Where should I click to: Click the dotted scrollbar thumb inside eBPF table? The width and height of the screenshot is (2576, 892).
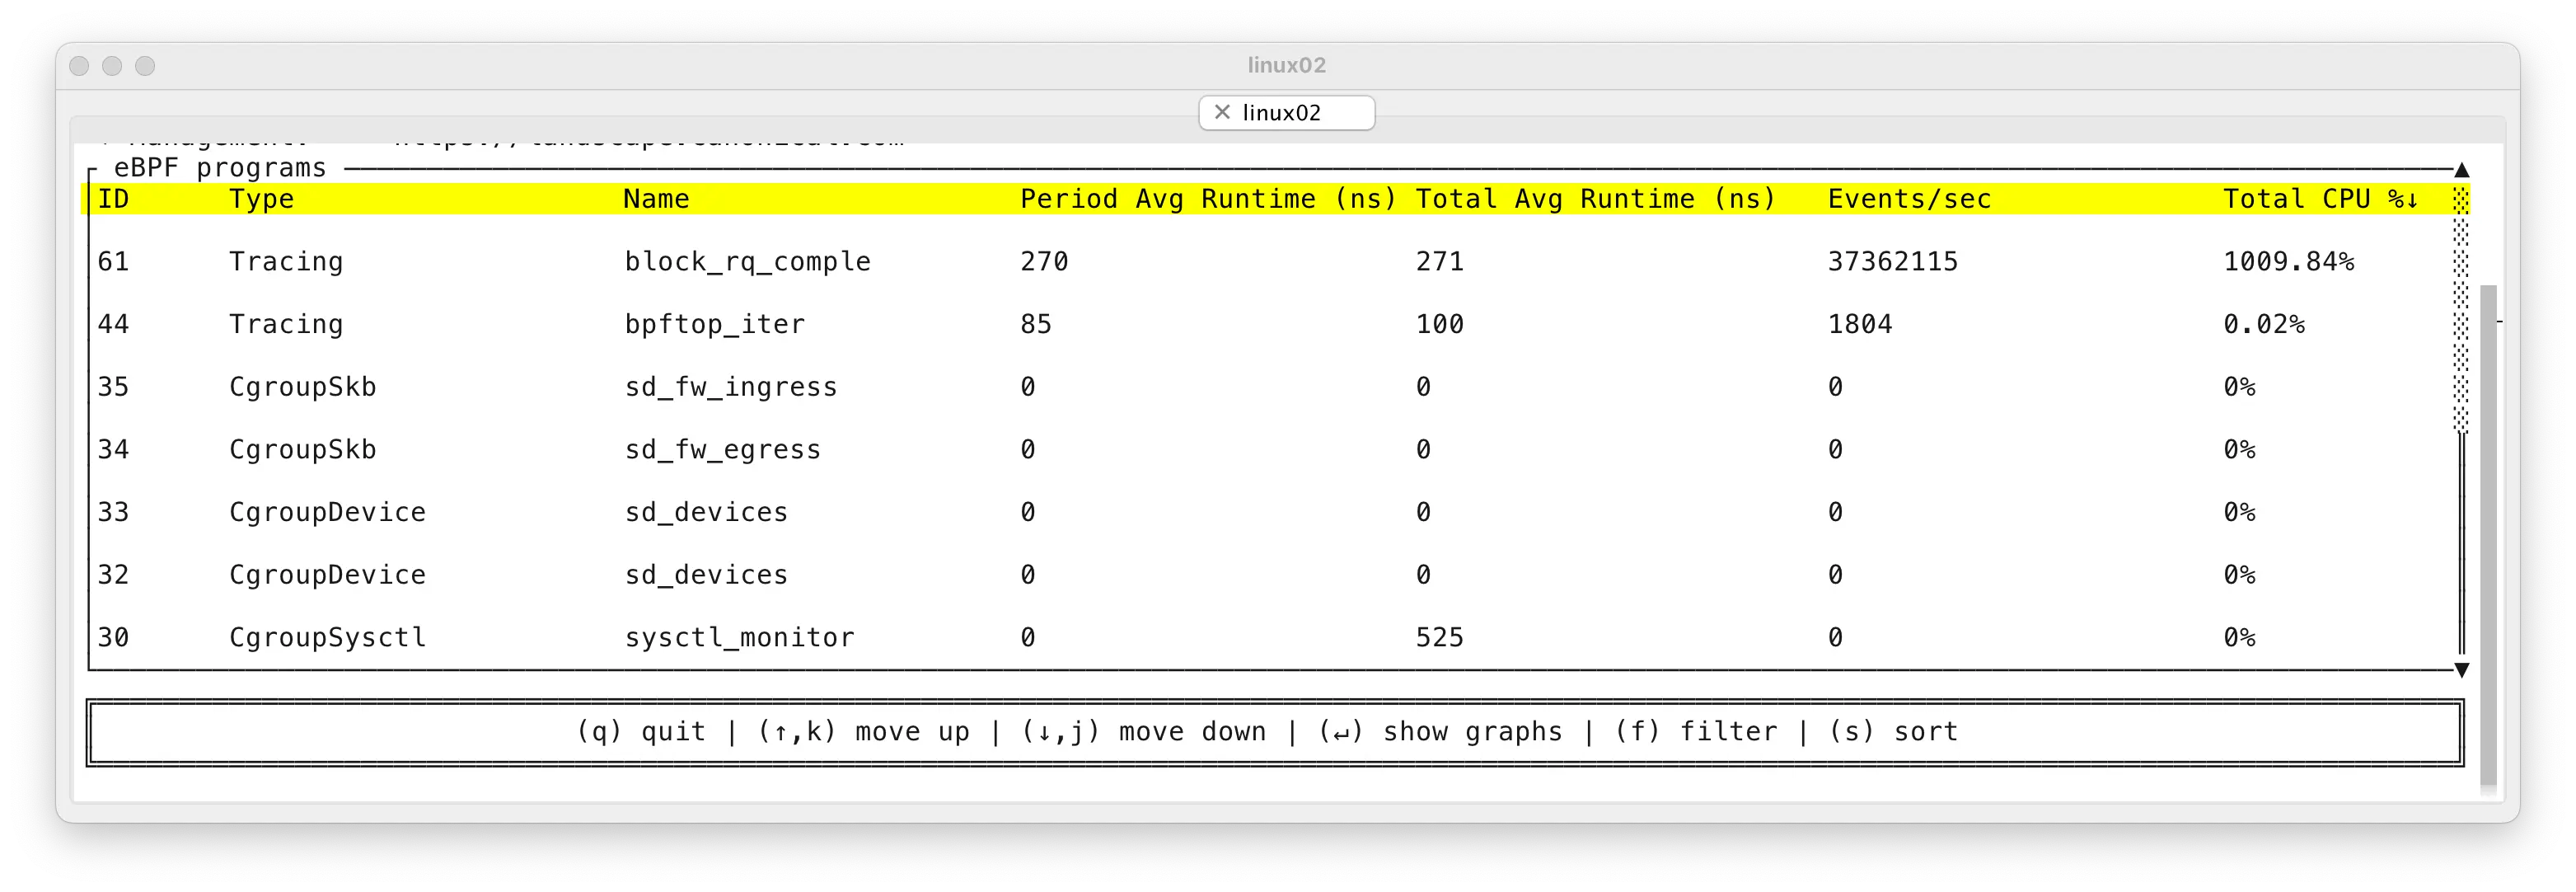coord(2461,309)
